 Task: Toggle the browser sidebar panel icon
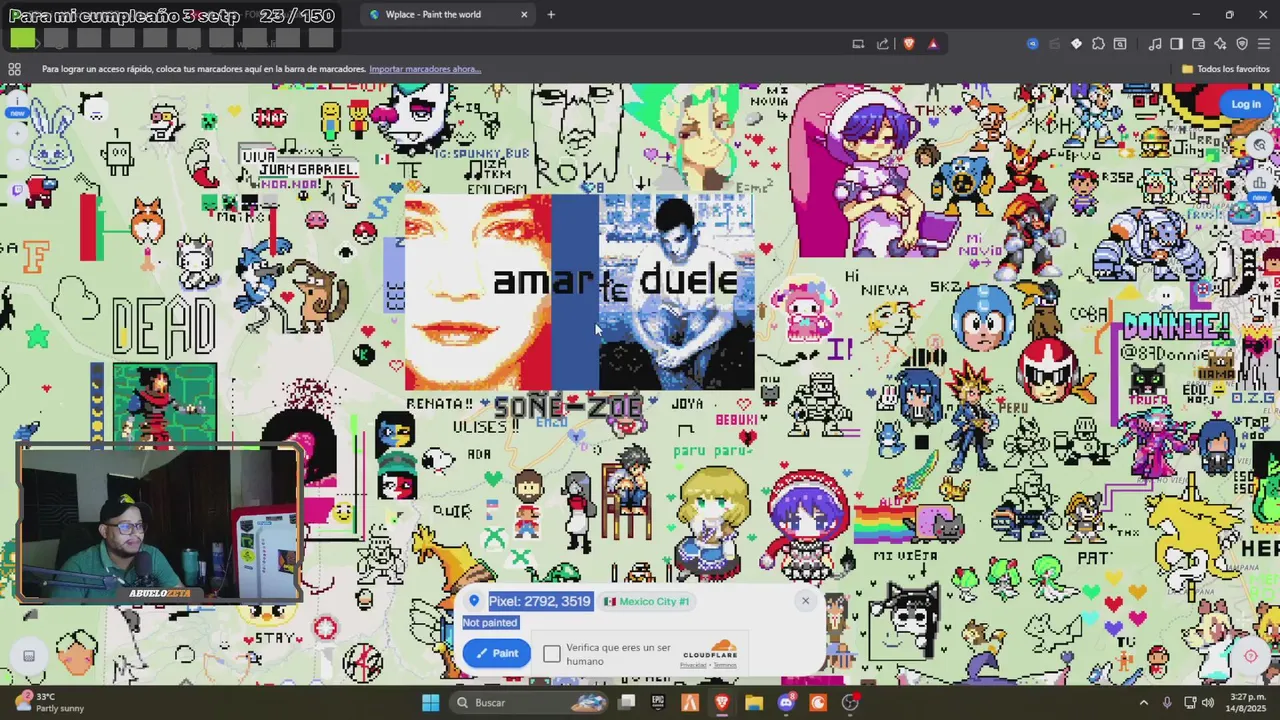[x=1177, y=44]
